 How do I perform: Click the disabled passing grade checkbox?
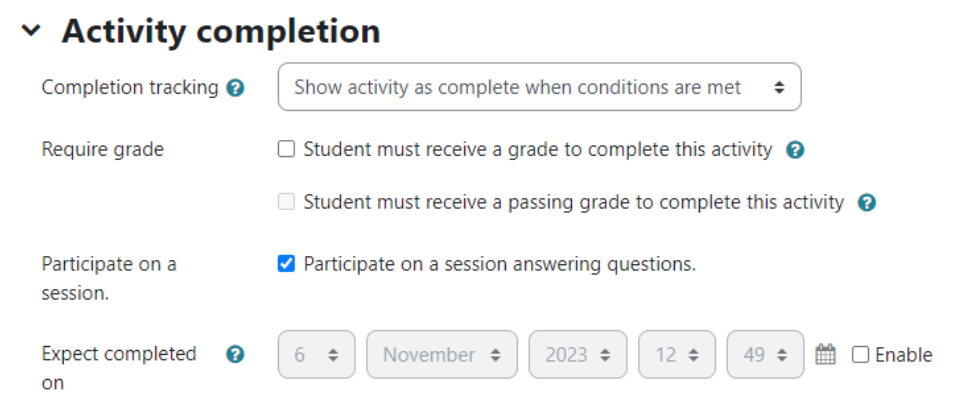pos(286,202)
